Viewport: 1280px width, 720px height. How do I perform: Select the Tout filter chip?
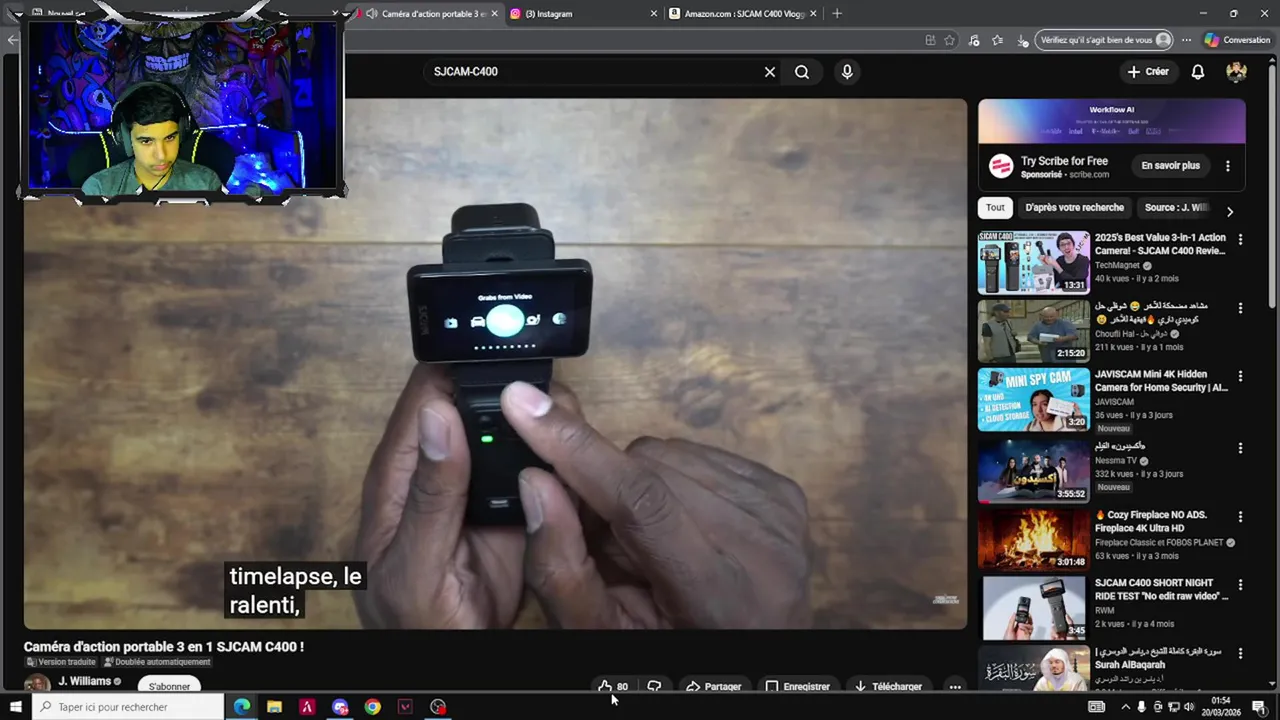click(x=995, y=208)
